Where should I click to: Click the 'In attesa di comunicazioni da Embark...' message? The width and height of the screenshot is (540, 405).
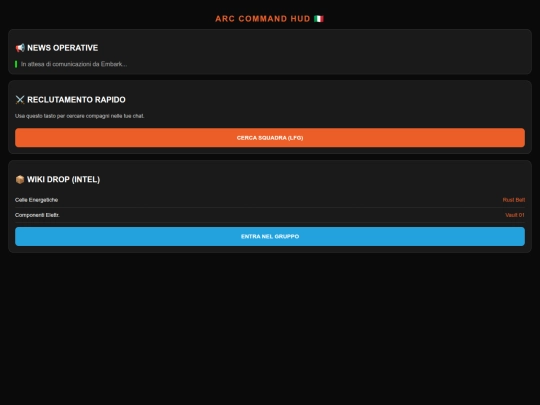tap(74, 64)
